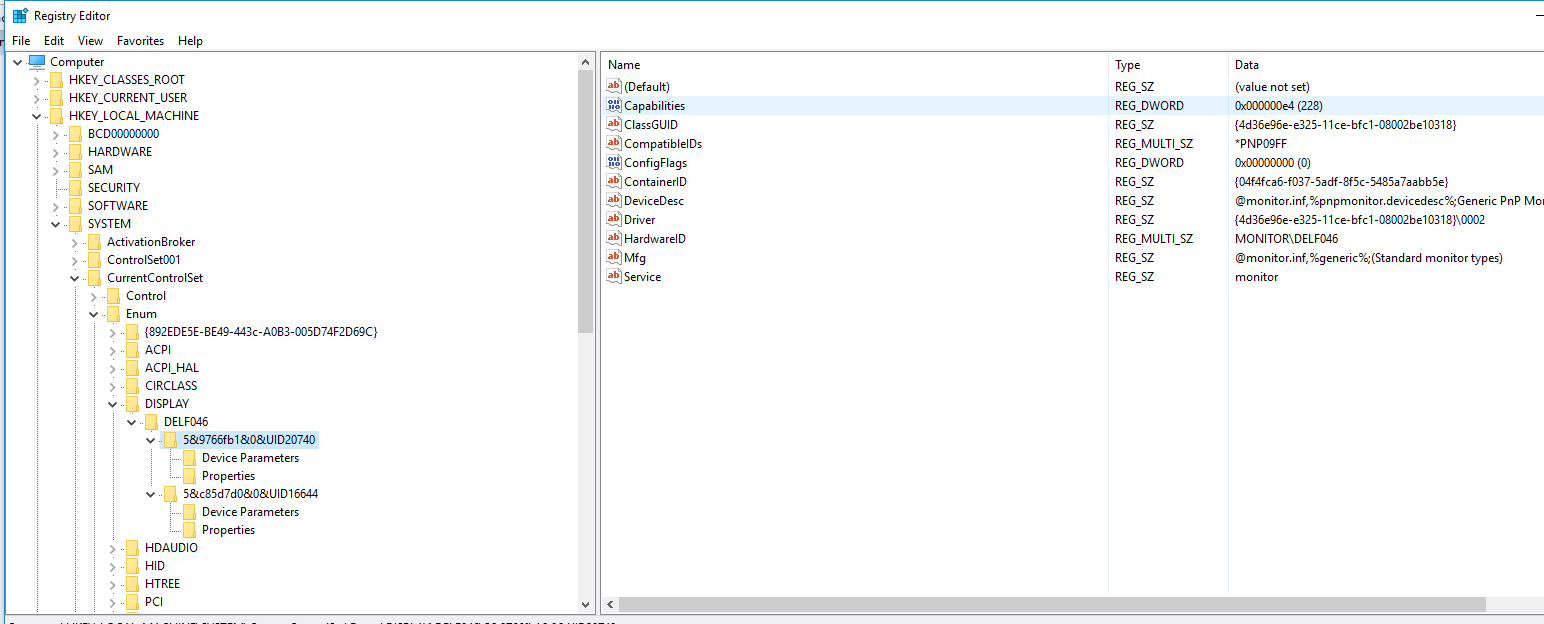Select the ACPI key label
The image size is (1544, 624).
[x=158, y=350]
